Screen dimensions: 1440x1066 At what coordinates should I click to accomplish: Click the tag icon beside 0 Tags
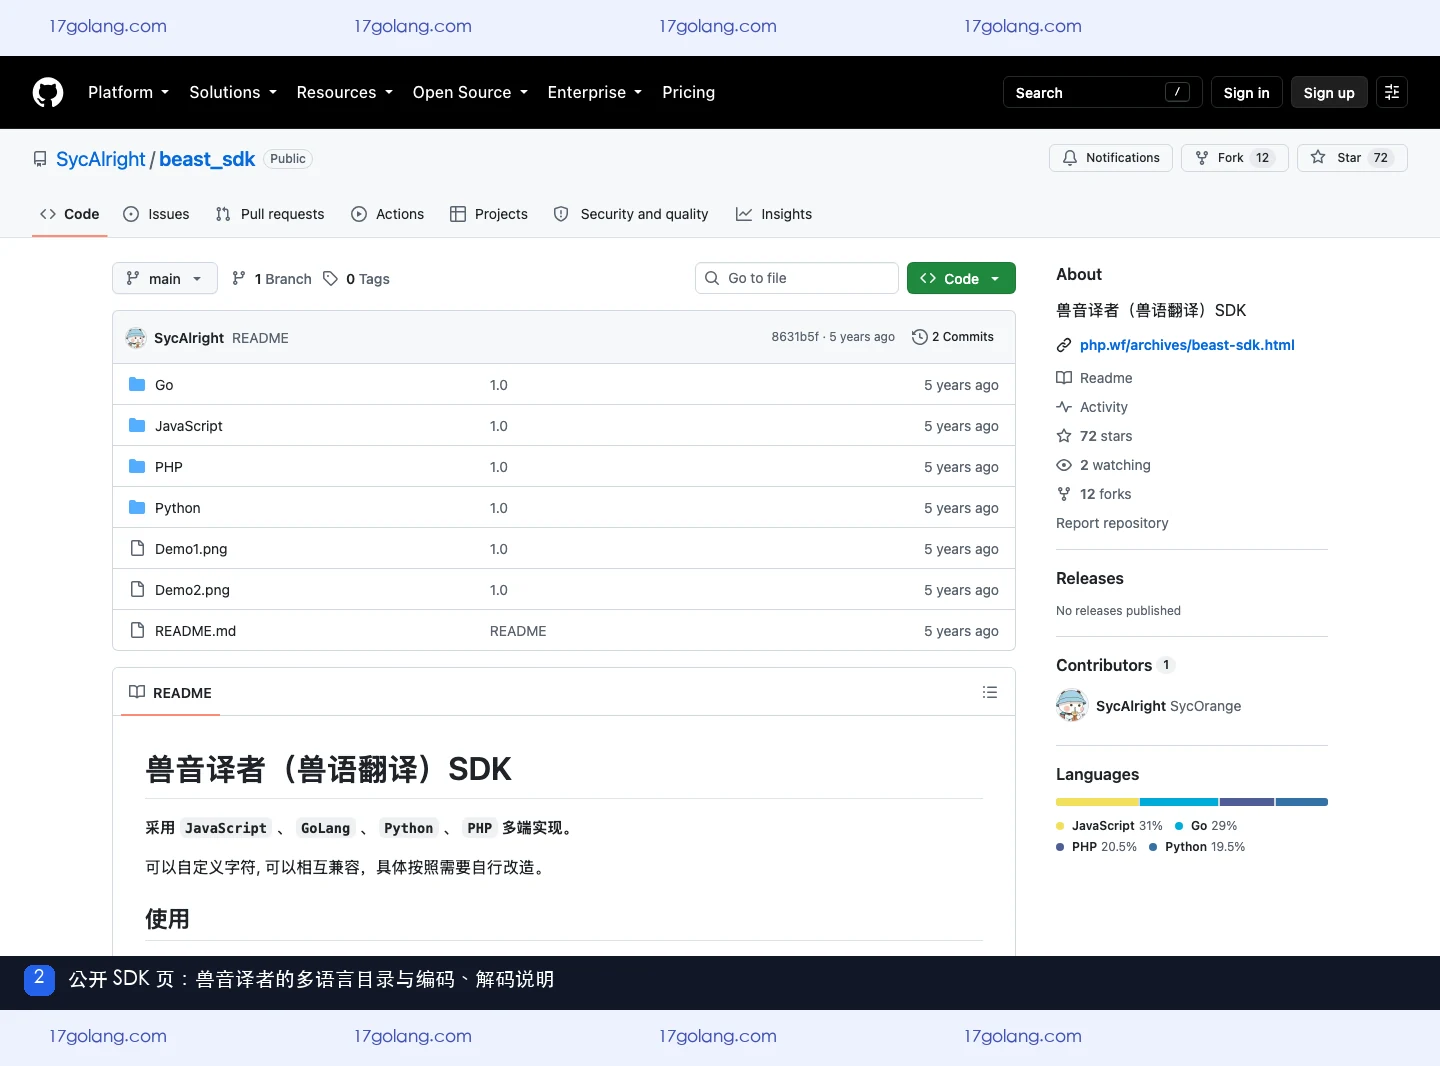coord(330,279)
